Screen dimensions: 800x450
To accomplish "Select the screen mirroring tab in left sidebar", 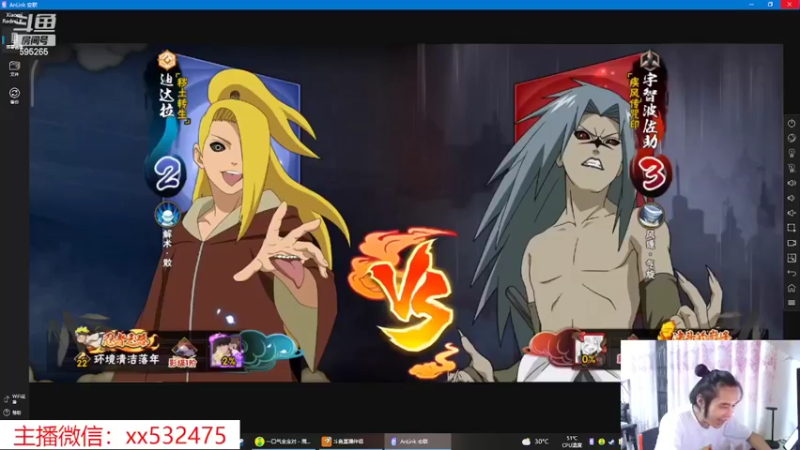I will pyautogui.click(x=12, y=42).
